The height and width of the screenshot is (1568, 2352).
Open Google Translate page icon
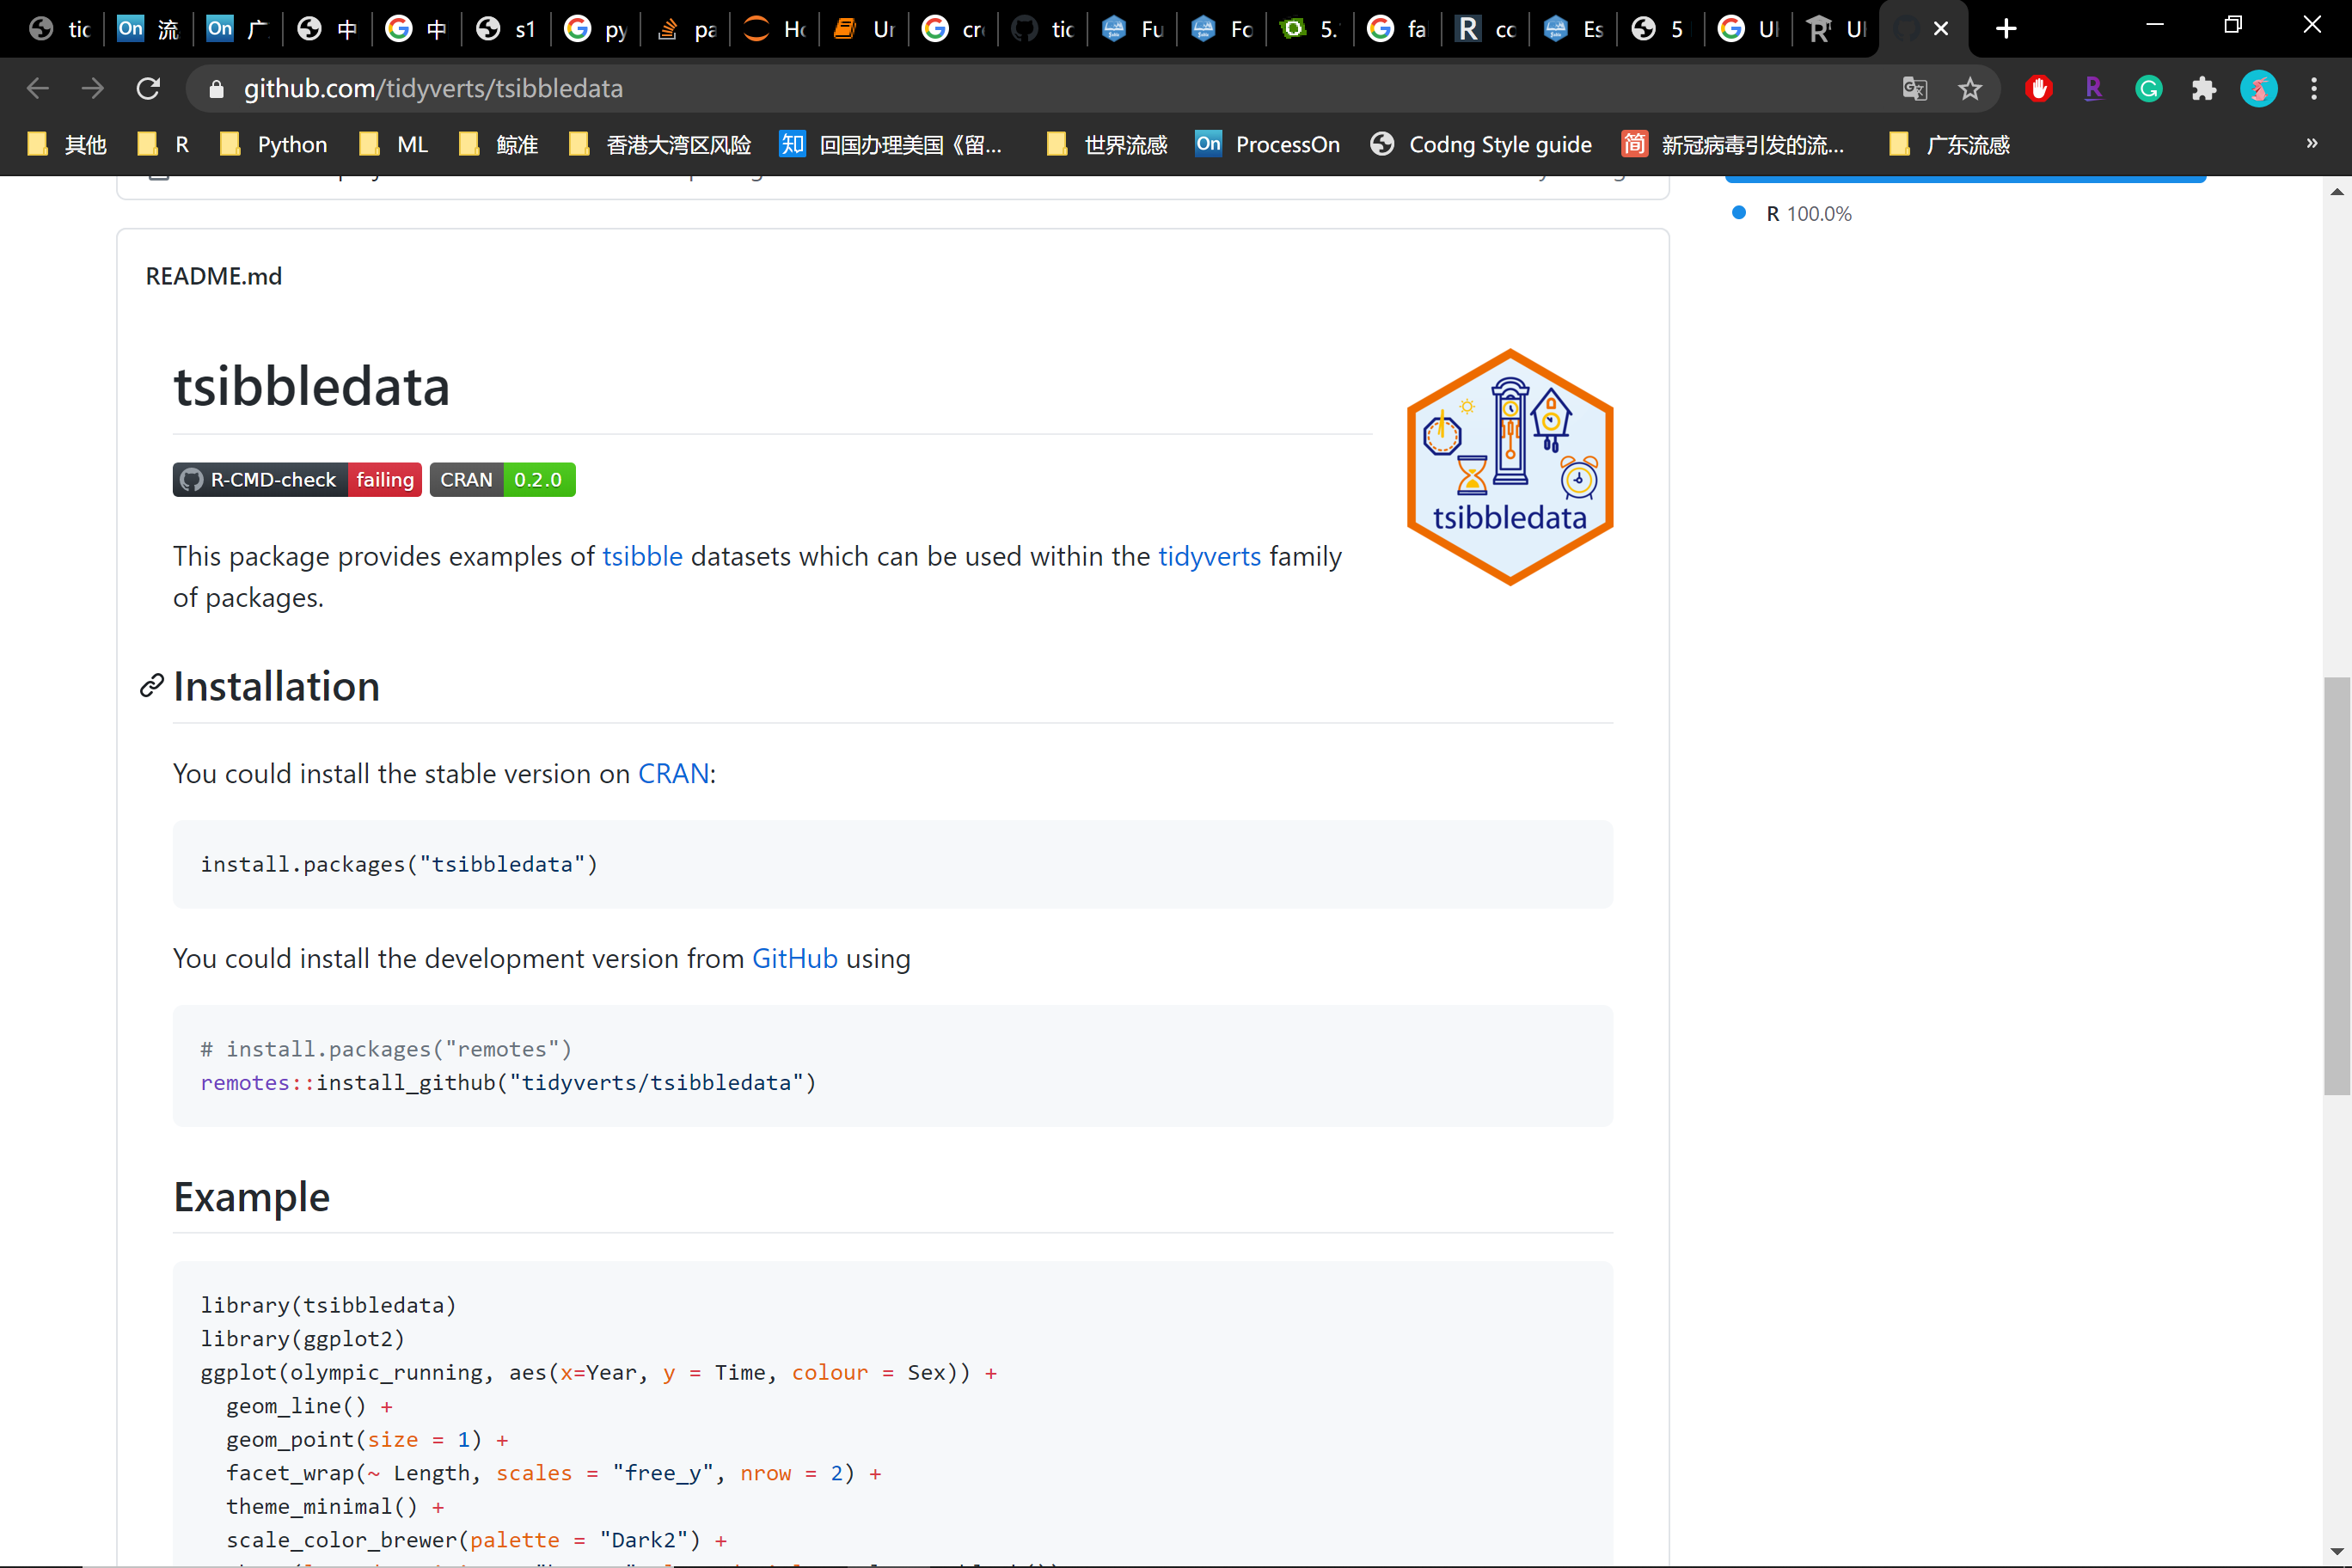1914,88
